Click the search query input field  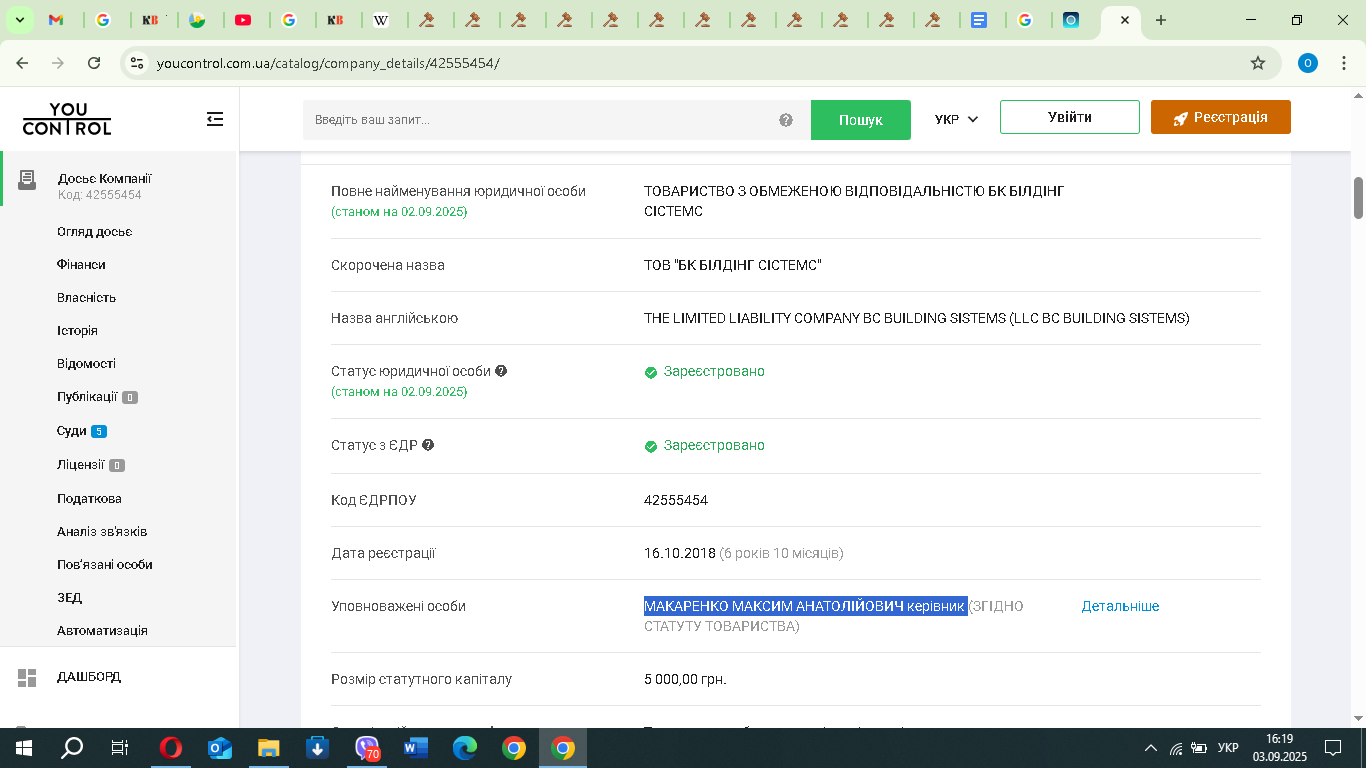pos(540,120)
